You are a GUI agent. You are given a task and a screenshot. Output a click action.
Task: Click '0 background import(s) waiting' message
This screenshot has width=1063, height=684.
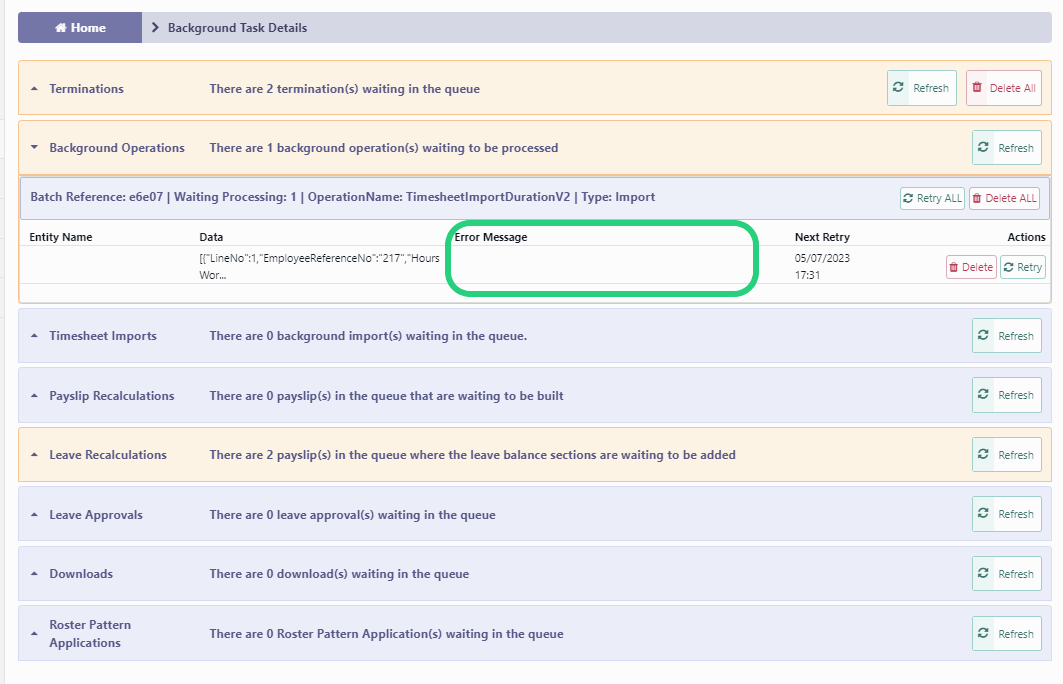368,336
